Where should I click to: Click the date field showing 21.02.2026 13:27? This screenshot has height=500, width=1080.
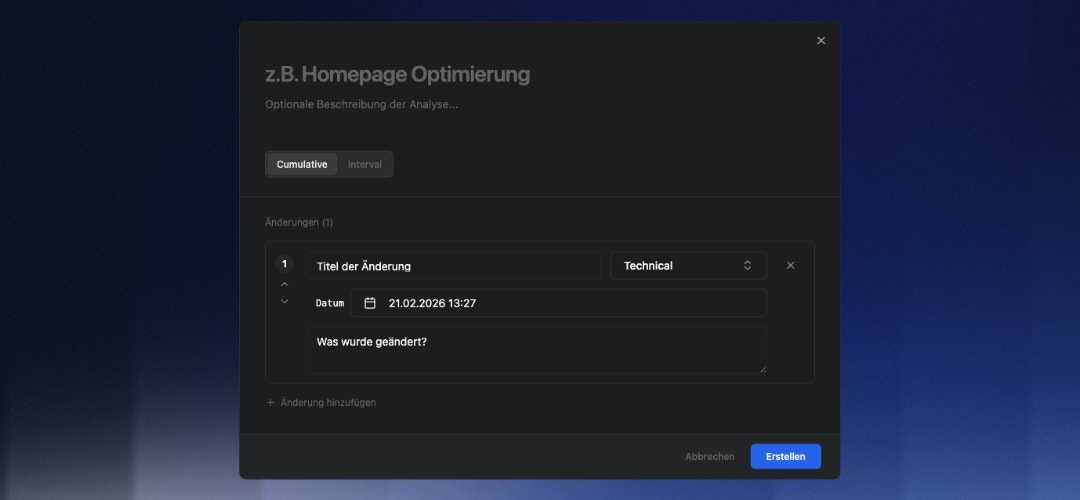558,303
